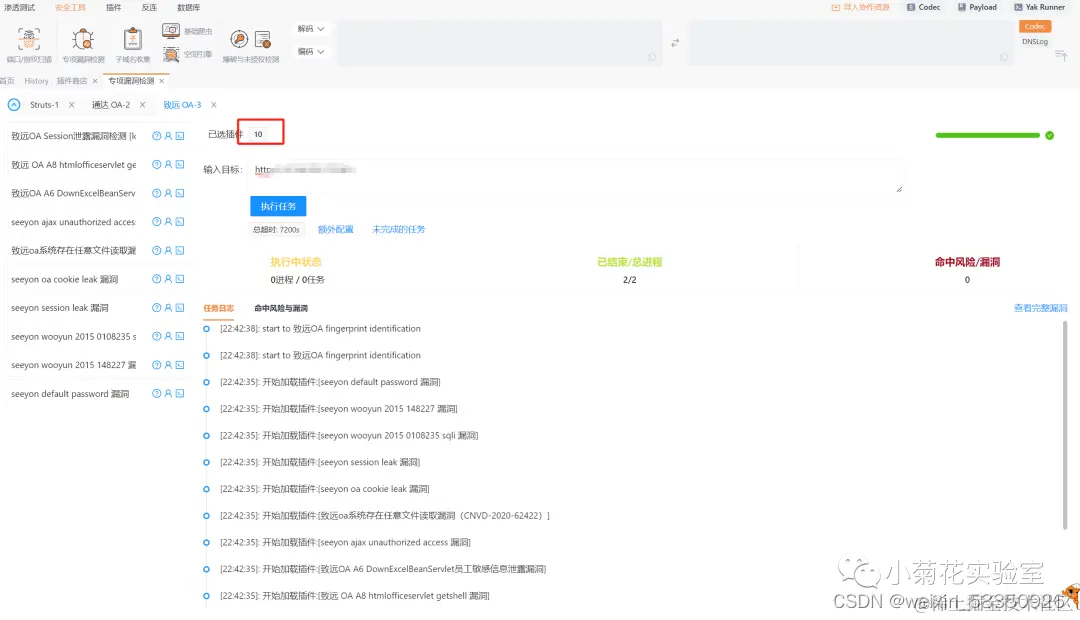Expand the 编码 encode dropdown

point(311,52)
